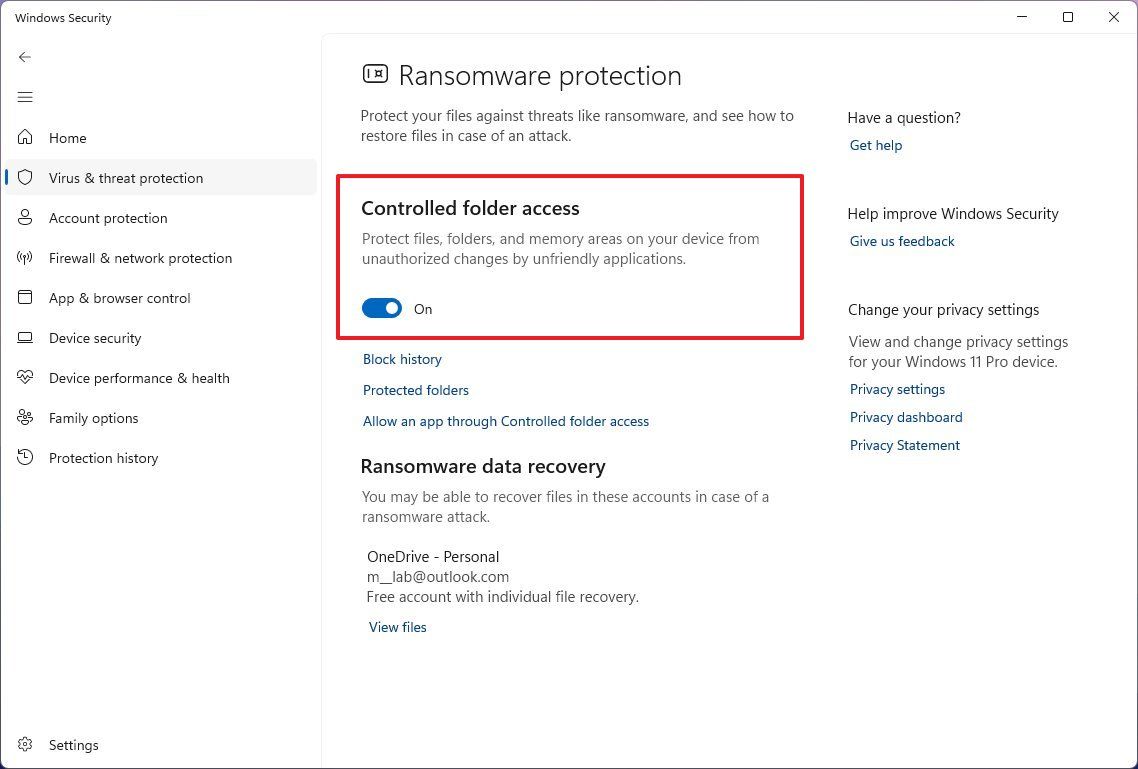Screen dimensions: 1138x769
Task: Go back using the back arrow
Action: click(x=25, y=57)
